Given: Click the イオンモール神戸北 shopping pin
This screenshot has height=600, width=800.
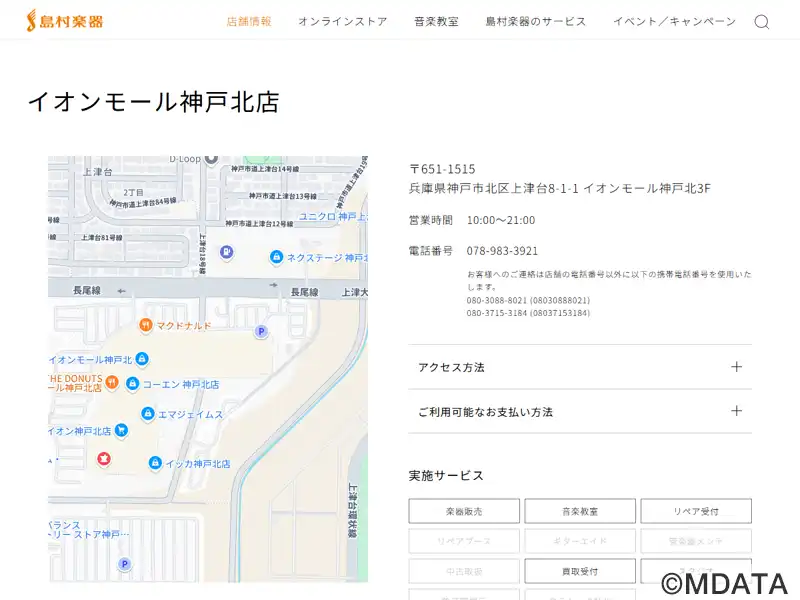Looking at the screenshot, I should (142, 359).
